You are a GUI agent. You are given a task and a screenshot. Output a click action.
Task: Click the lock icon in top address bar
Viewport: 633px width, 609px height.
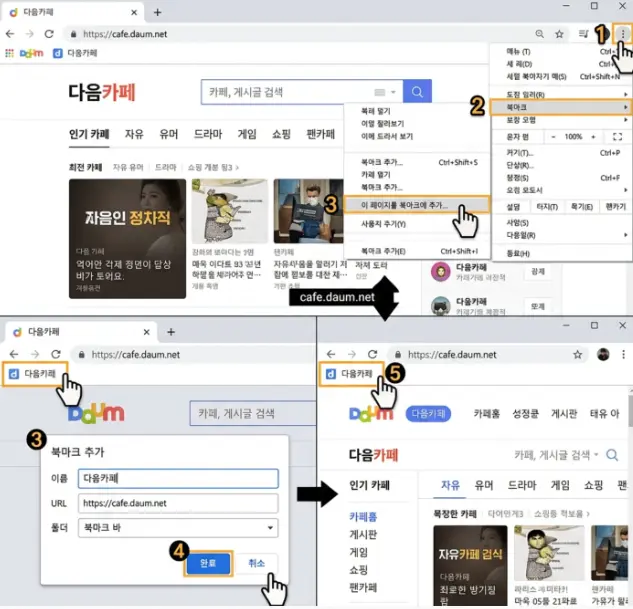pyautogui.click(x=73, y=34)
